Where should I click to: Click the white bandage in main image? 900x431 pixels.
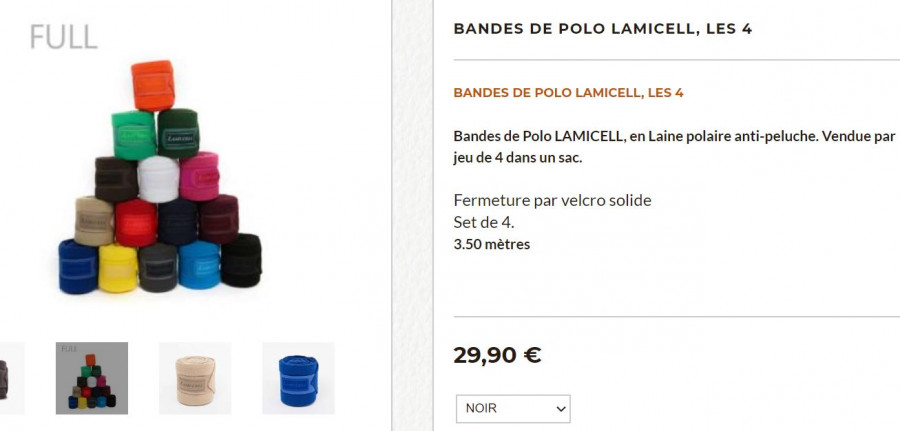pyautogui.click(x=158, y=179)
